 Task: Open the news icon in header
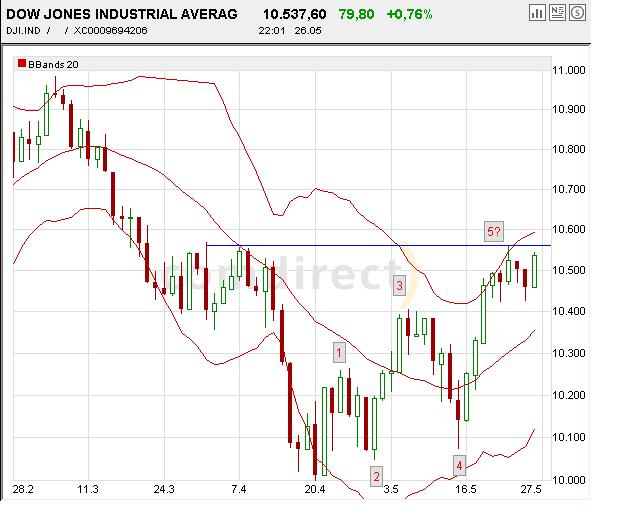click(x=557, y=13)
